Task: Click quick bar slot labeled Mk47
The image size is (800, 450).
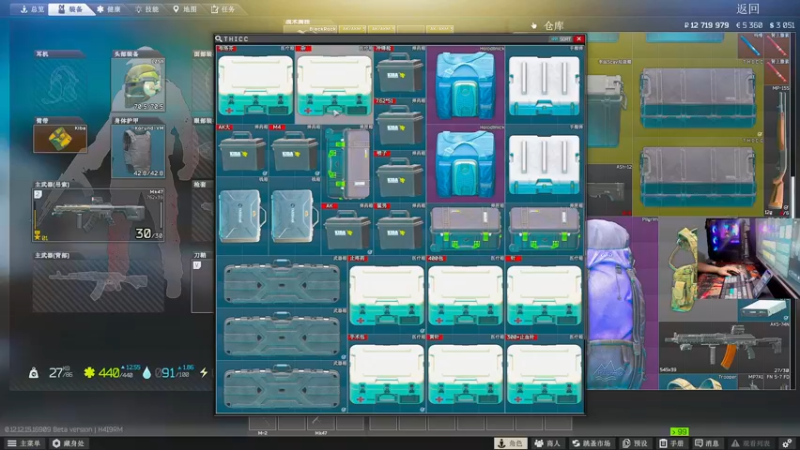Action: [x=321, y=423]
